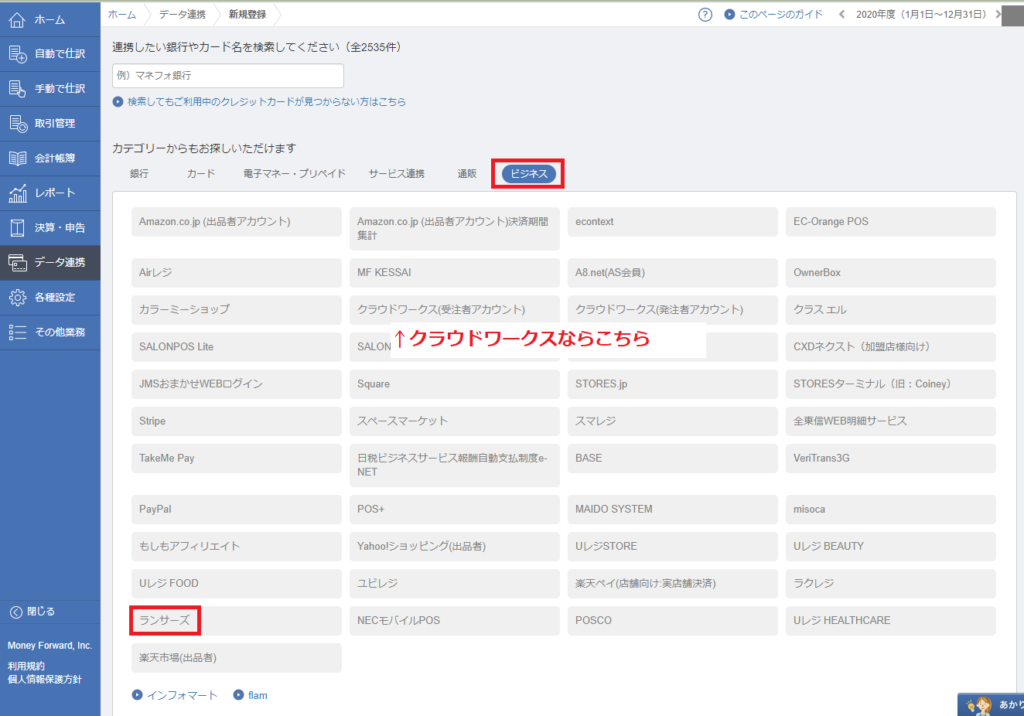The image size is (1024, 716).
Task: Choose the 全東信WEB明細サービス service
Action: [x=891, y=421]
